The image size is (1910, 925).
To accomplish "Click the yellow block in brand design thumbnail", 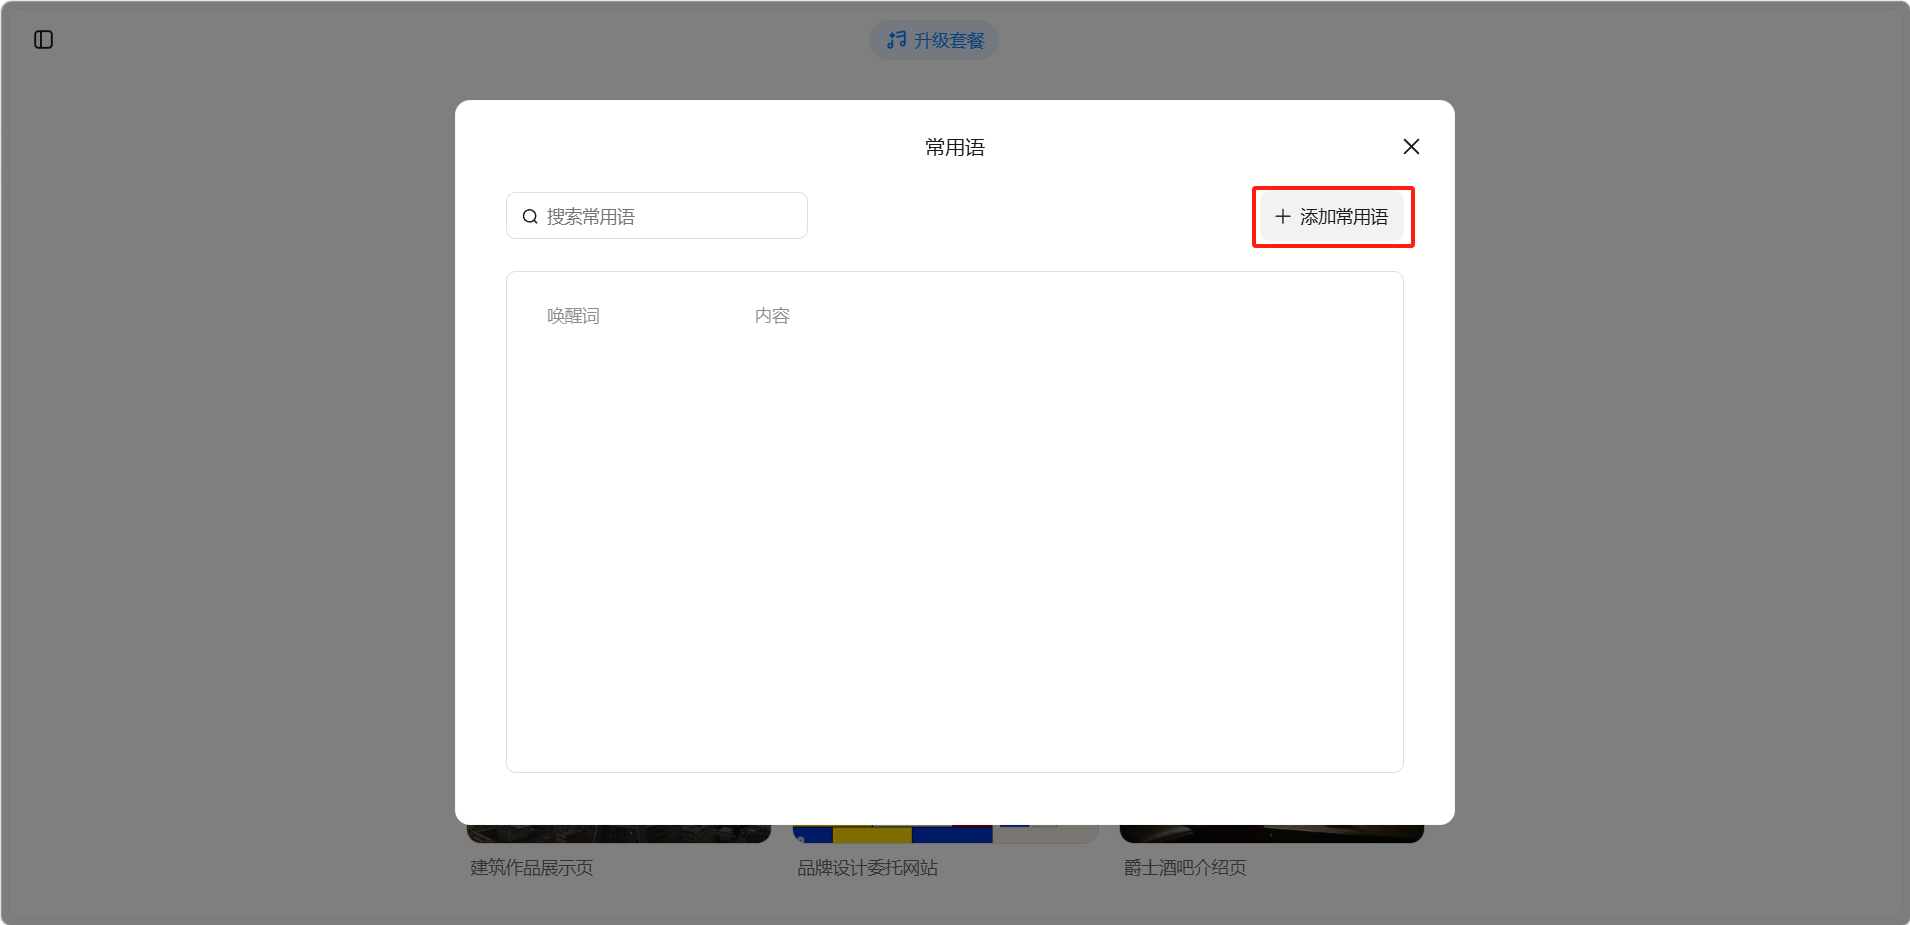I will (x=872, y=835).
